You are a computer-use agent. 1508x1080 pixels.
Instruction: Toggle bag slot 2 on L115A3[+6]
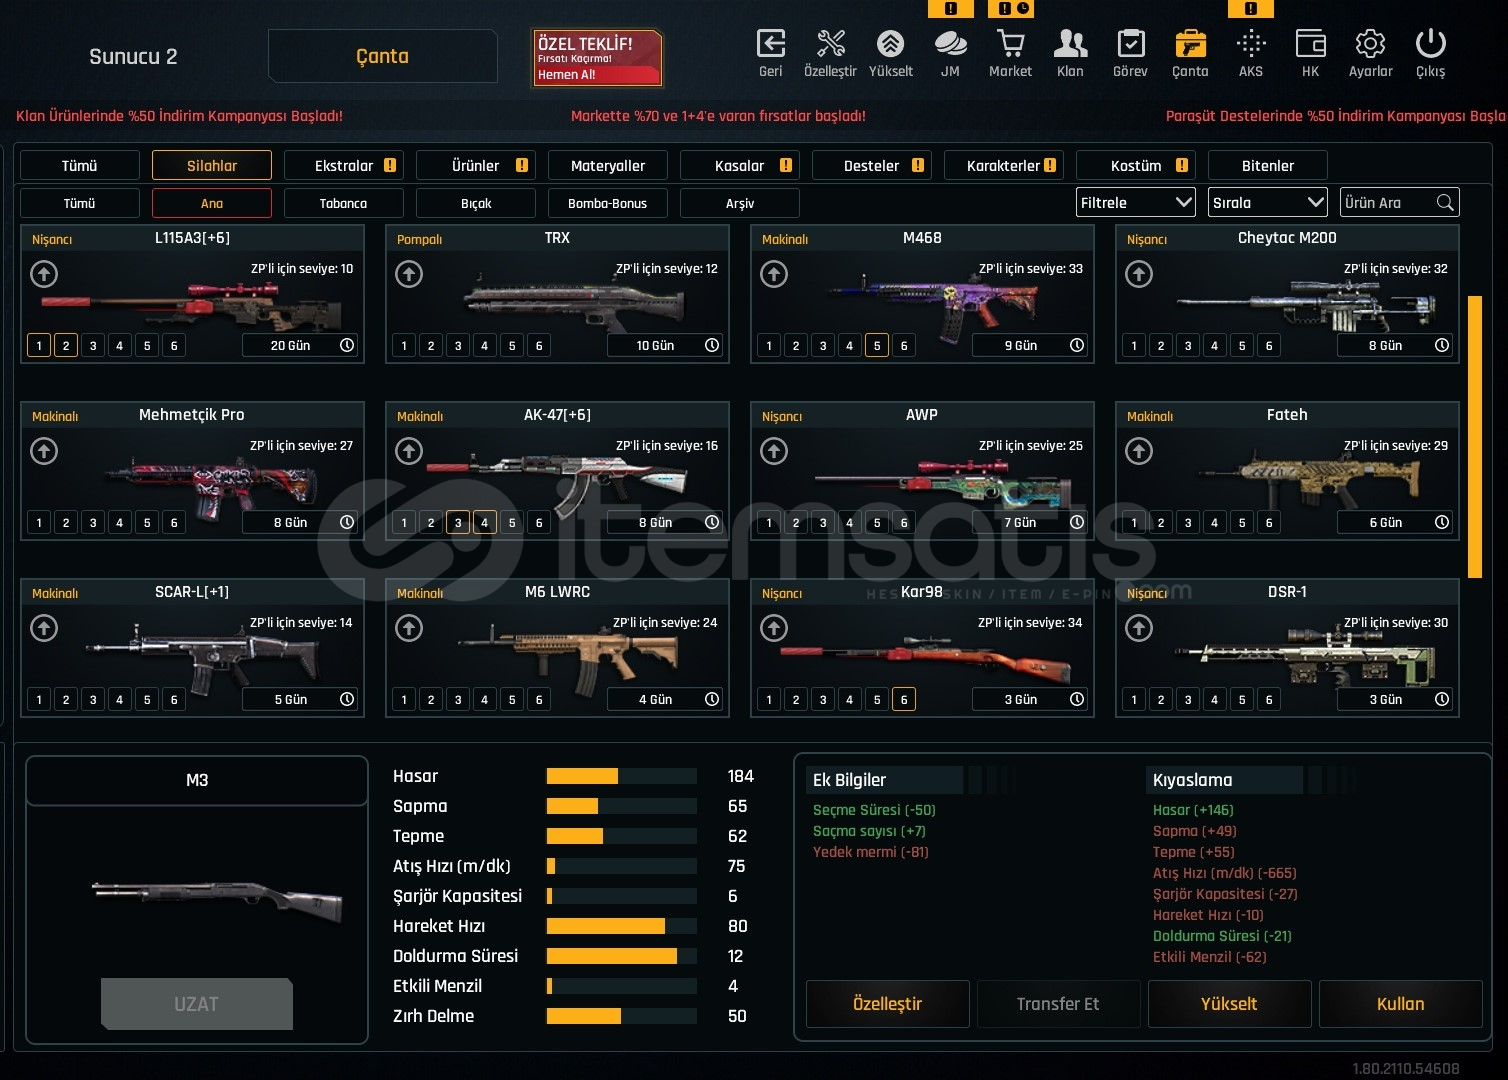click(x=66, y=346)
